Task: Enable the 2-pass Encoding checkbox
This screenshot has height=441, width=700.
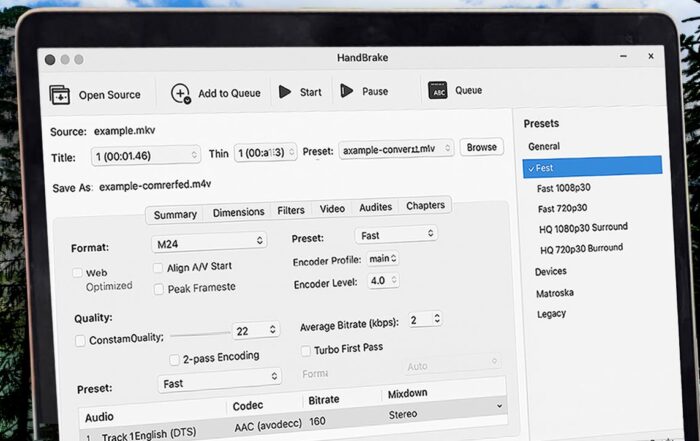Action: [x=175, y=359]
